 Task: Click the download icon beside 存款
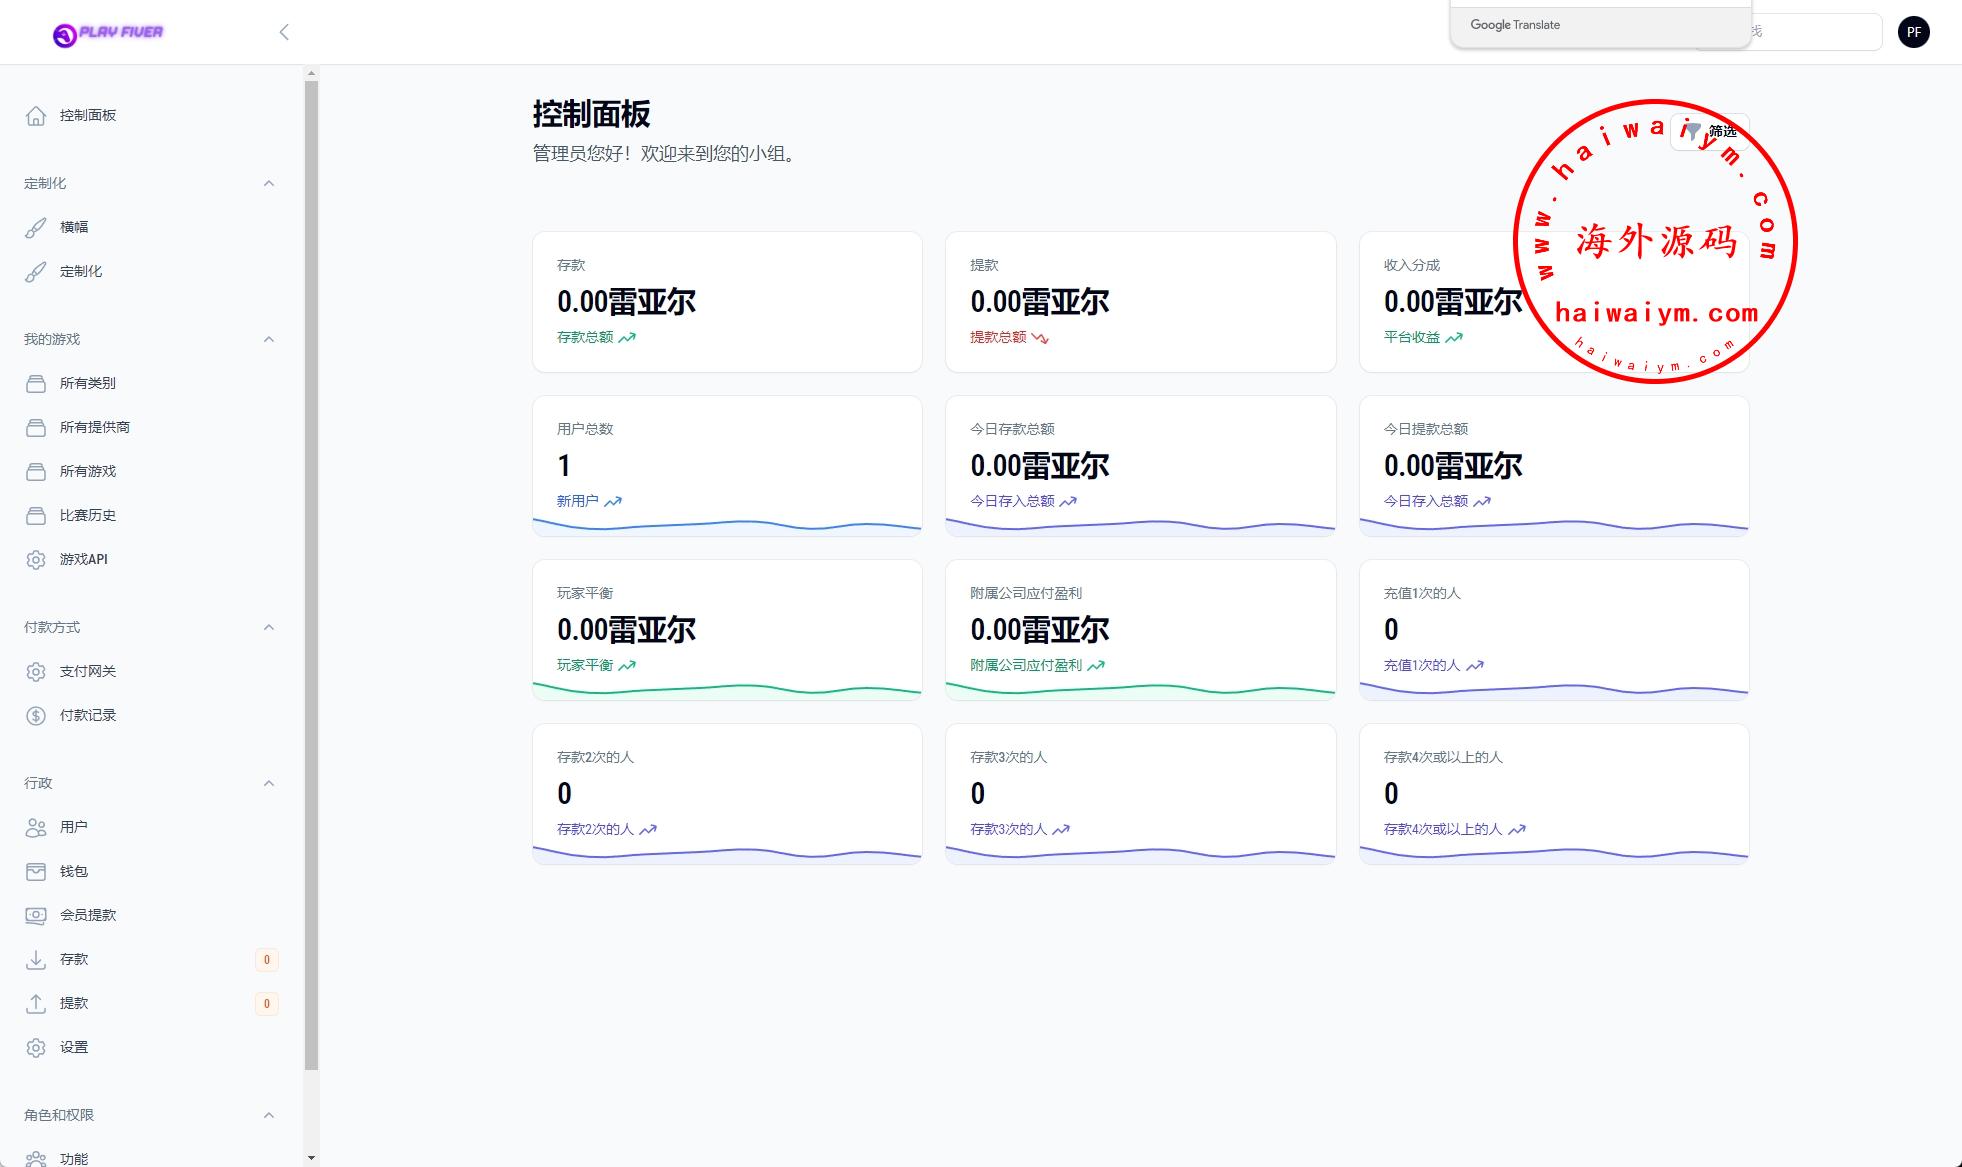pyautogui.click(x=36, y=959)
